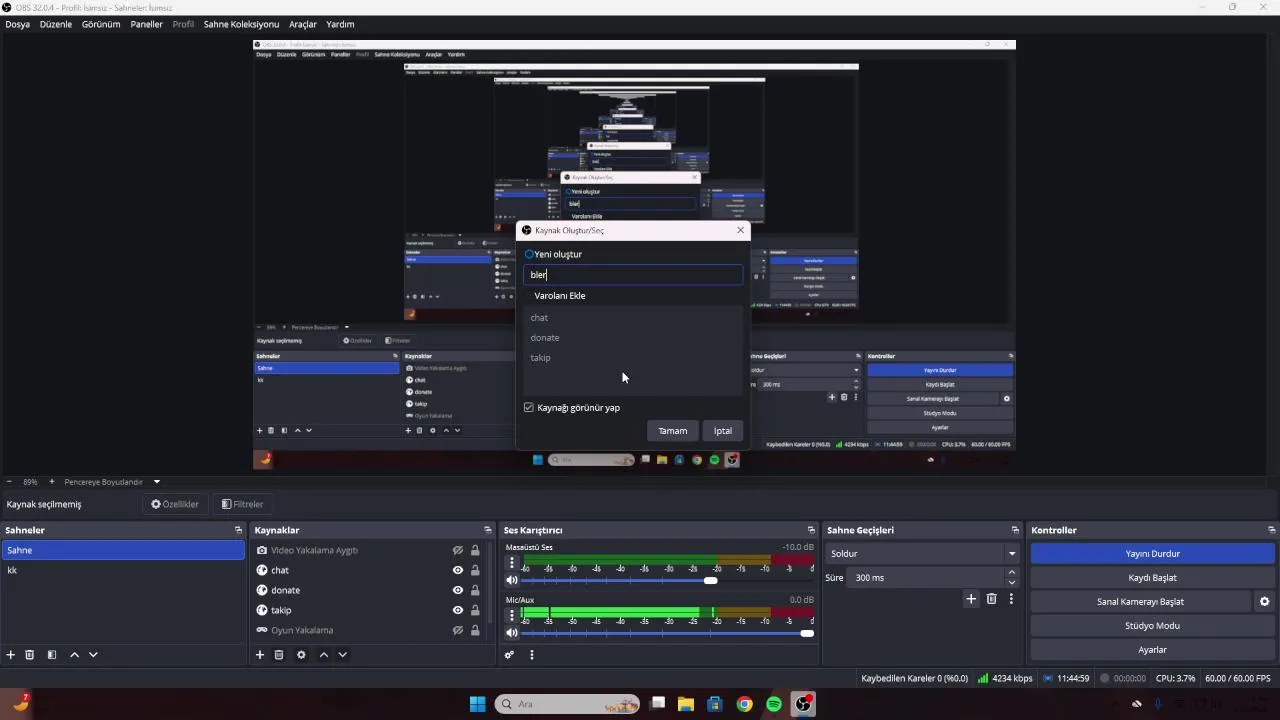Zoom in the preview with the plus icon
The image size is (1280, 720).
pyautogui.click(x=52, y=481)
